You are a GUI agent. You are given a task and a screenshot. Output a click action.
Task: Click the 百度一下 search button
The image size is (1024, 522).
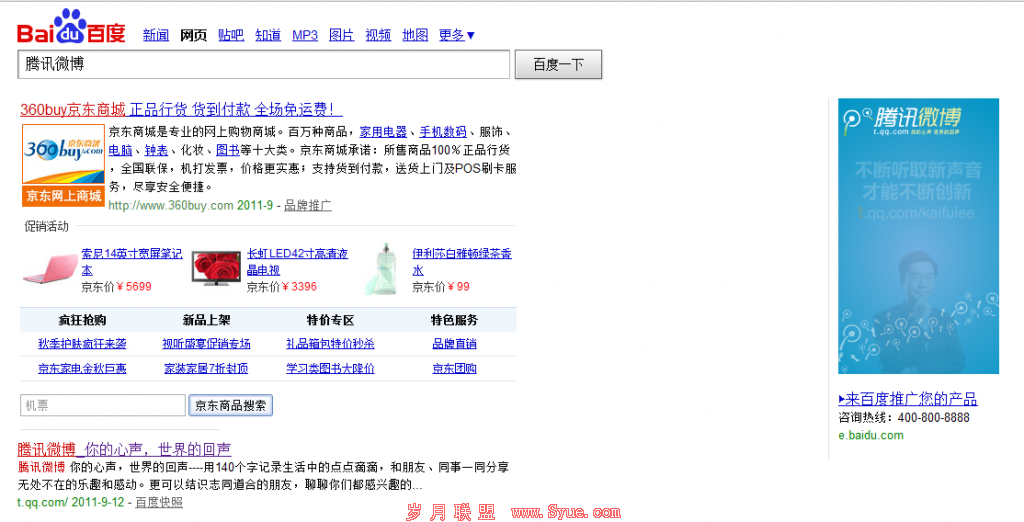[558, 64]
